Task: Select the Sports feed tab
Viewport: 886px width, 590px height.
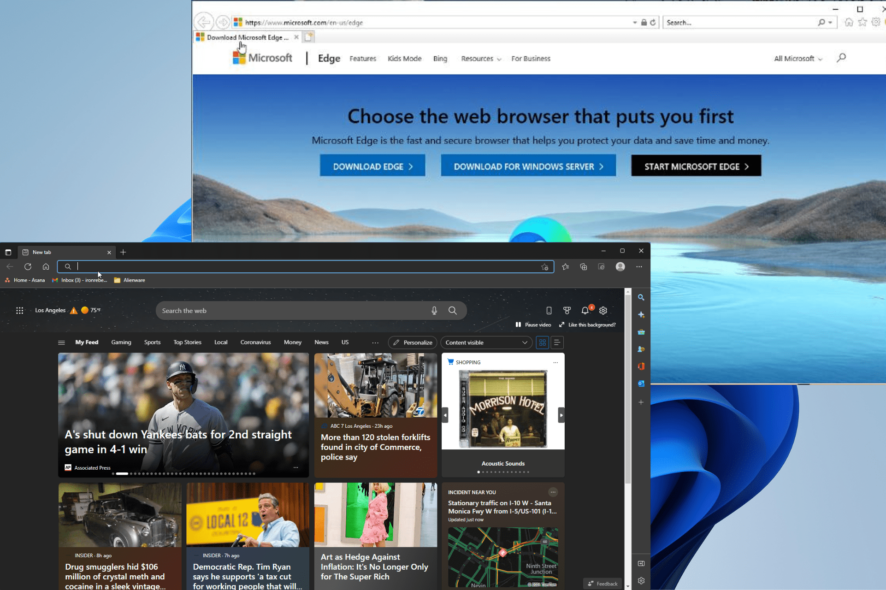Action: tap(152, 342)
